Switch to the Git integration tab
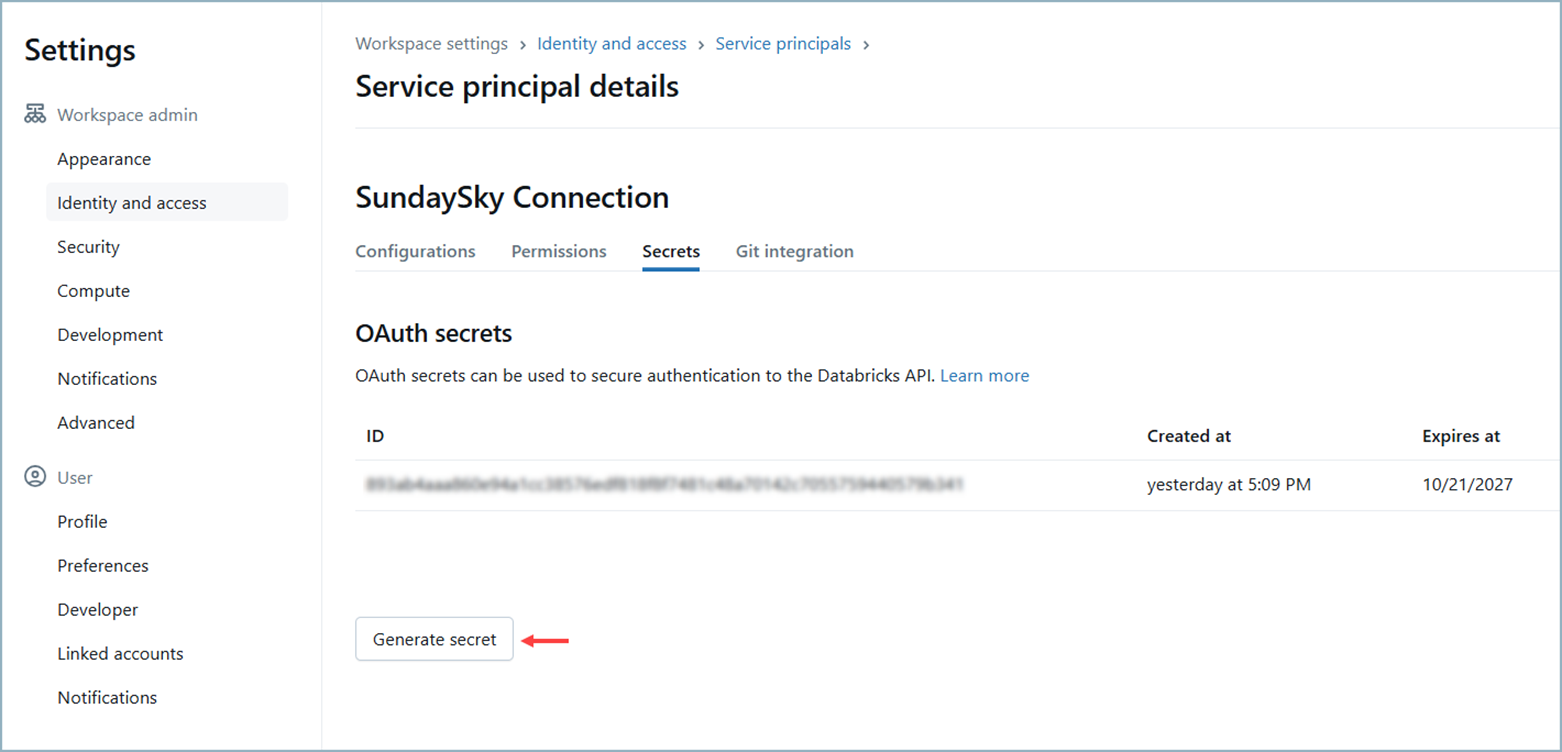 click(x=794, y=251)
